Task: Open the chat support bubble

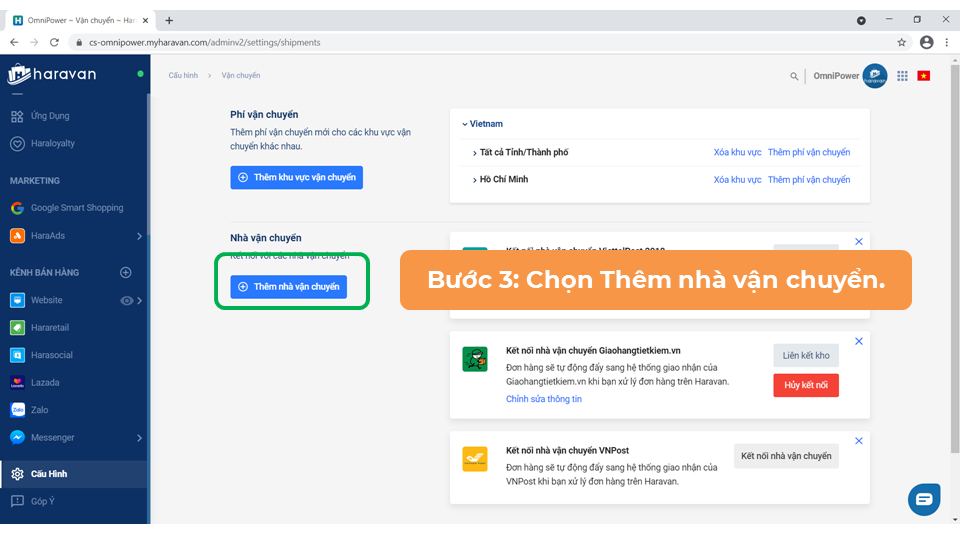Action: coord(923,499)
